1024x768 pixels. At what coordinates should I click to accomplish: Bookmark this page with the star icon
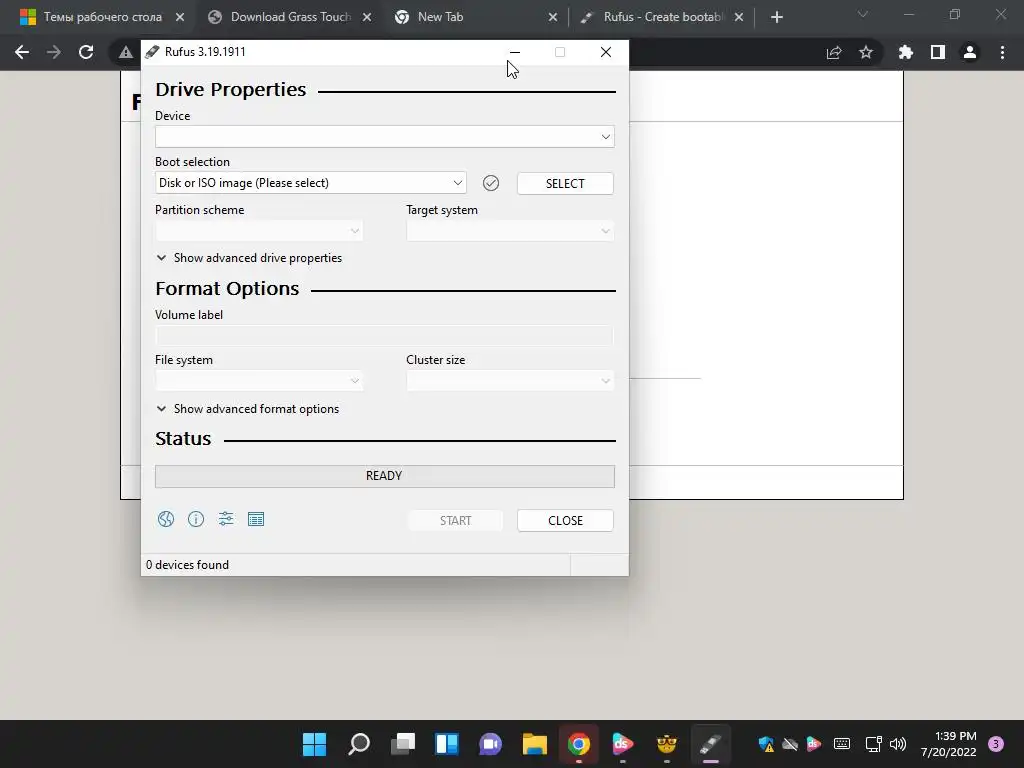pos(866,52)
